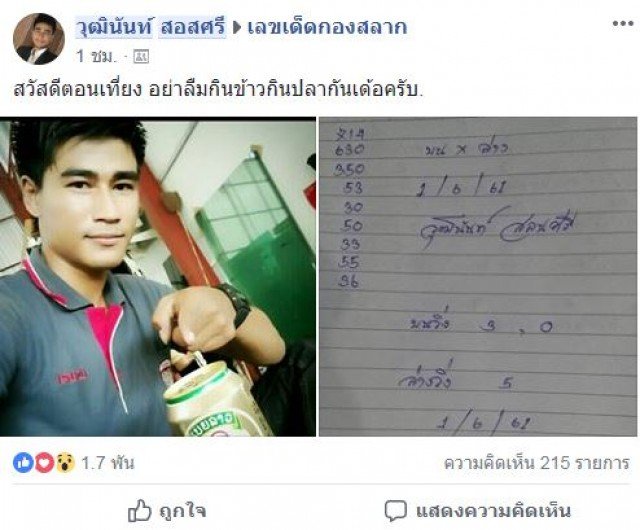Click the Chang beer can in the selfie
Image resolution: width=640 pixels, height=530 pixels.
click(x=214, y=400)
